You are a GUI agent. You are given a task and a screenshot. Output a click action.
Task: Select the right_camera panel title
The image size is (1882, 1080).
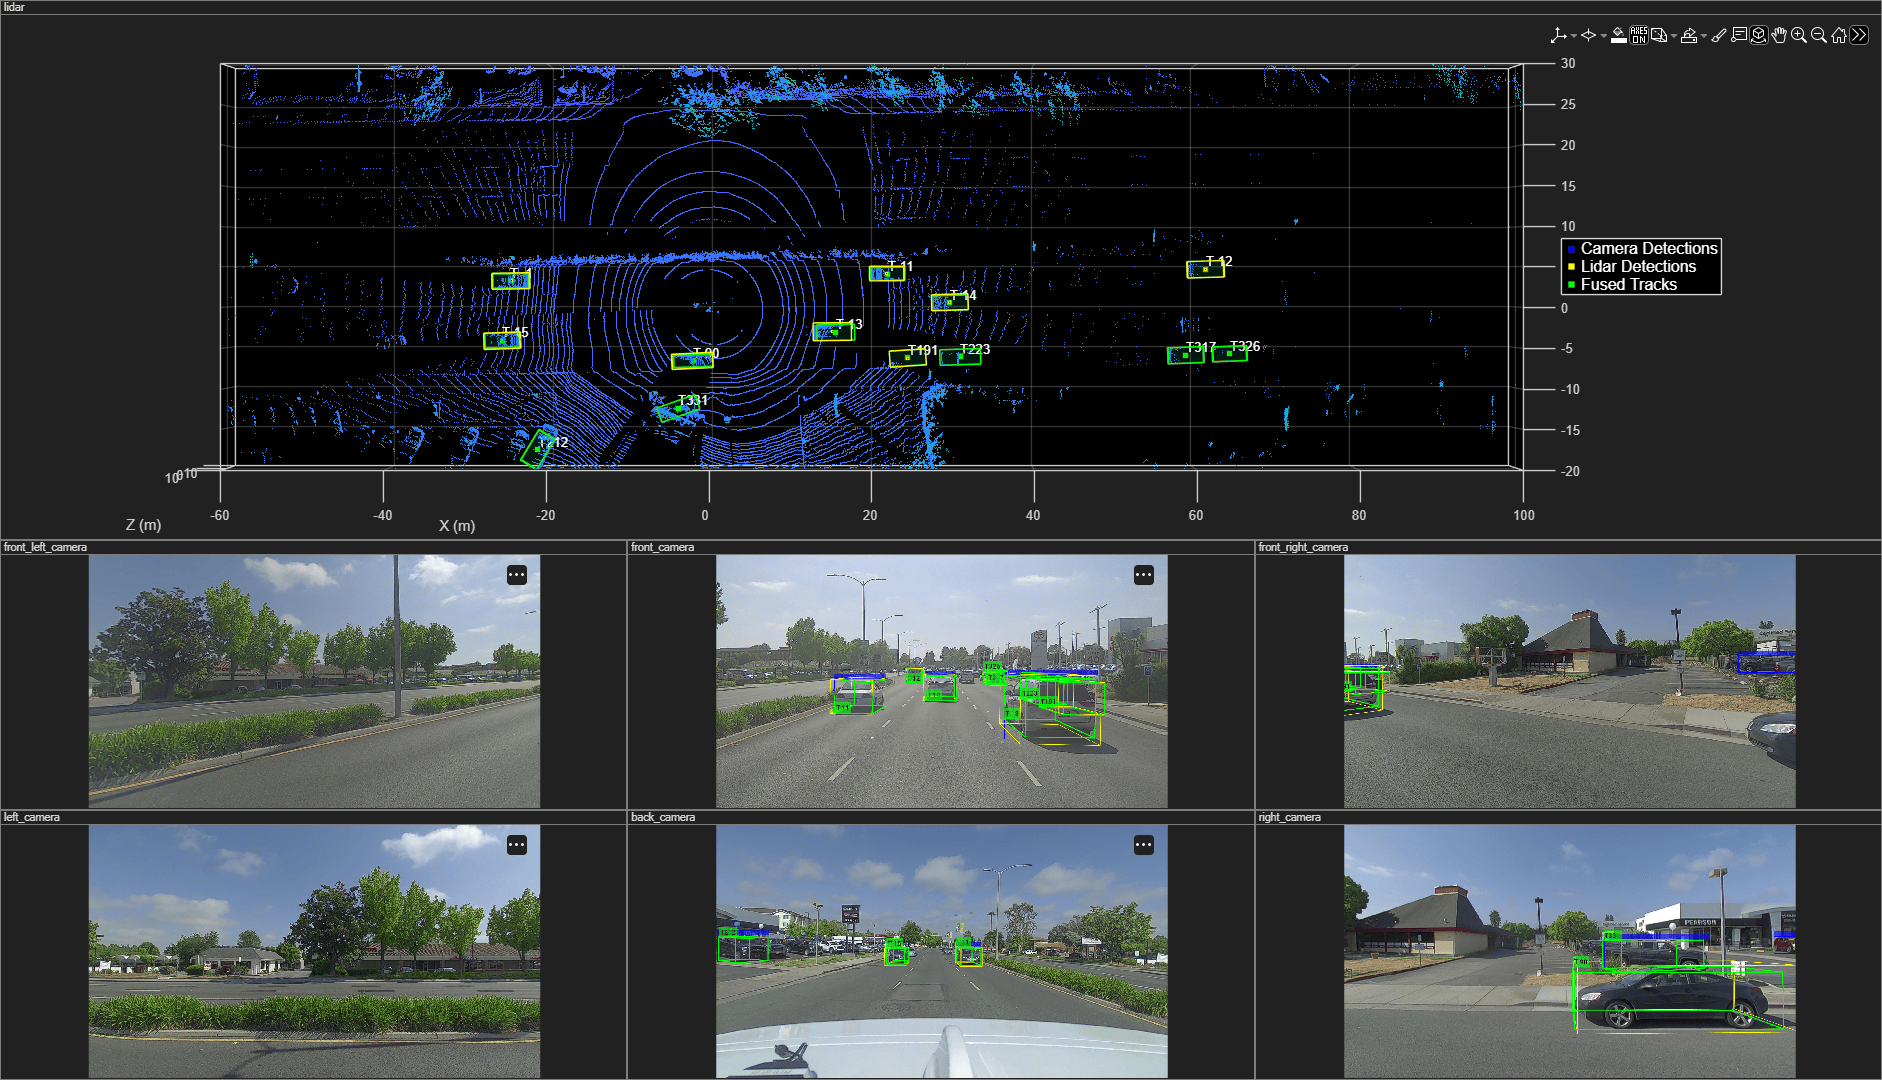click(x=1289, y=817)
